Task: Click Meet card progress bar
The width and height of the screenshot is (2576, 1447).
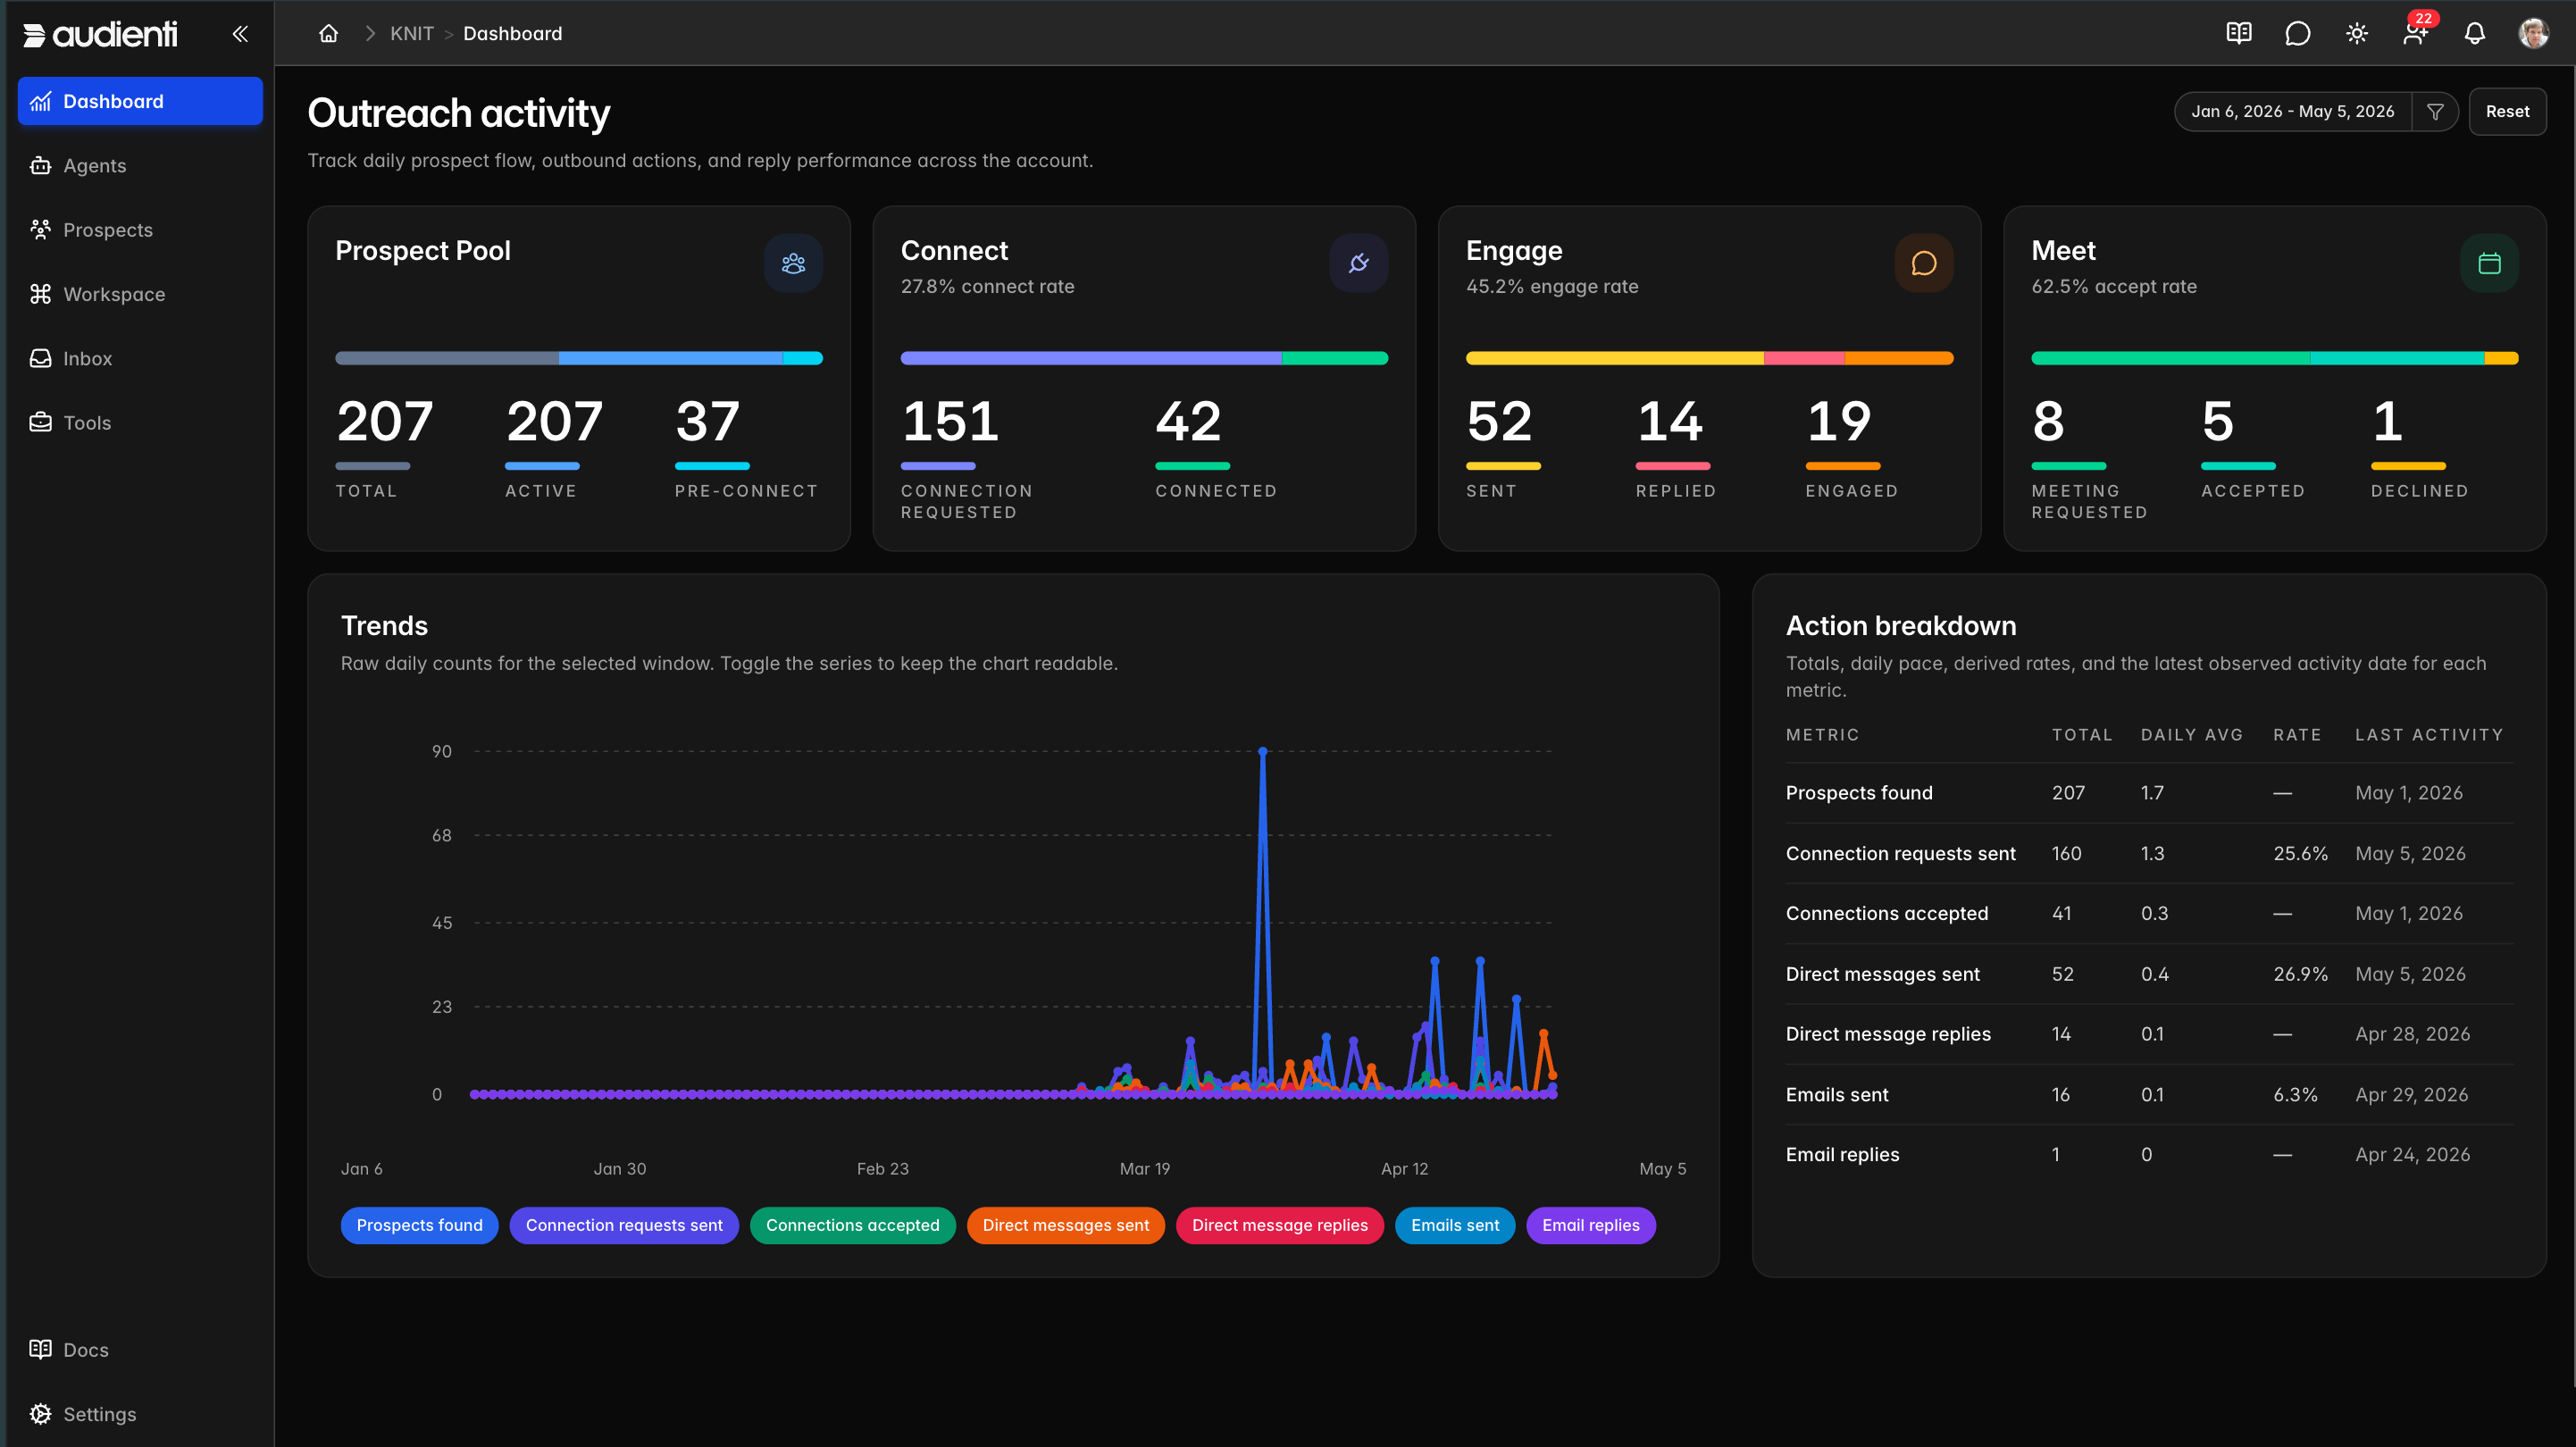Action: click(2274, 358)
